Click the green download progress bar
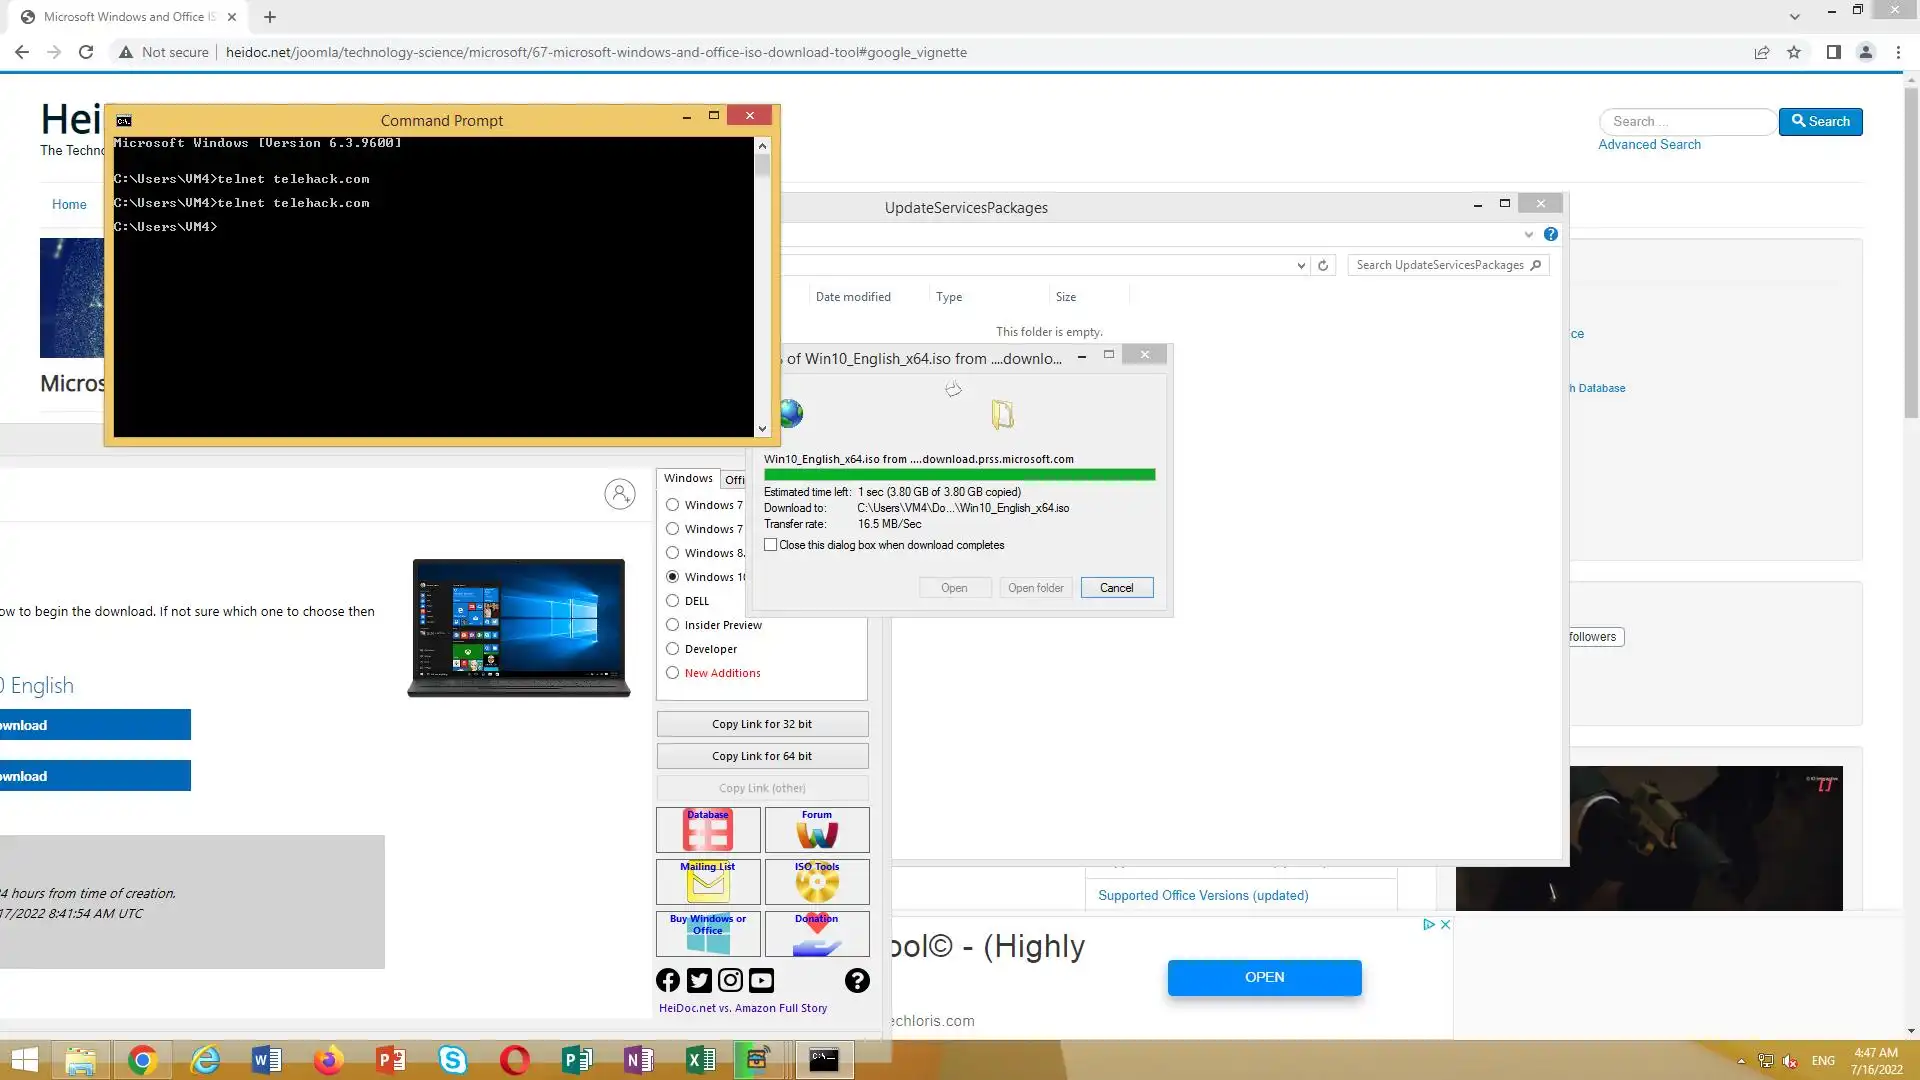Image resolution: width=1920 pixels, height=1080 pixels. coord(959,475)
